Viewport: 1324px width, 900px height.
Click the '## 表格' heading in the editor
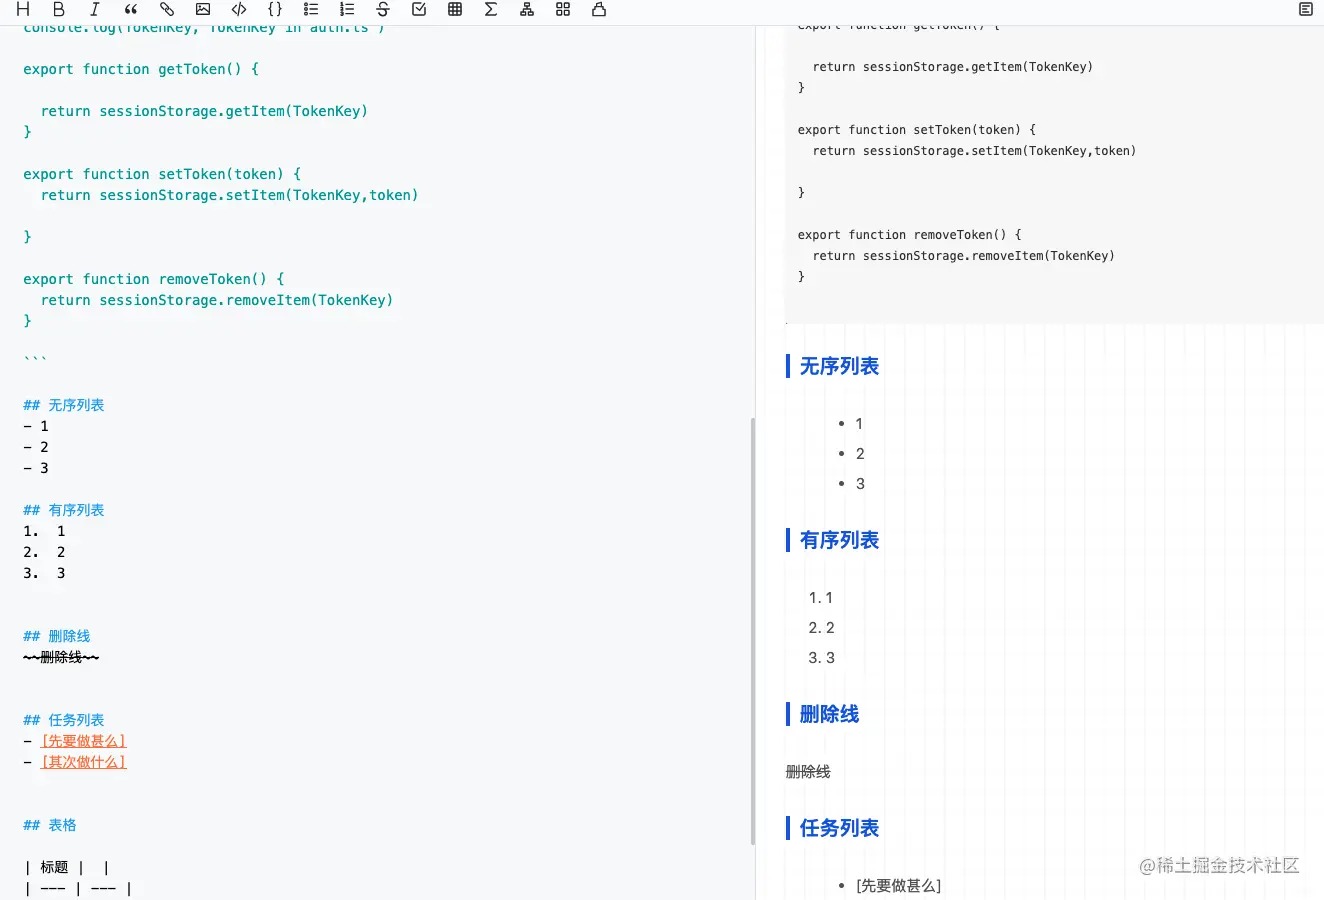[50, 825]
